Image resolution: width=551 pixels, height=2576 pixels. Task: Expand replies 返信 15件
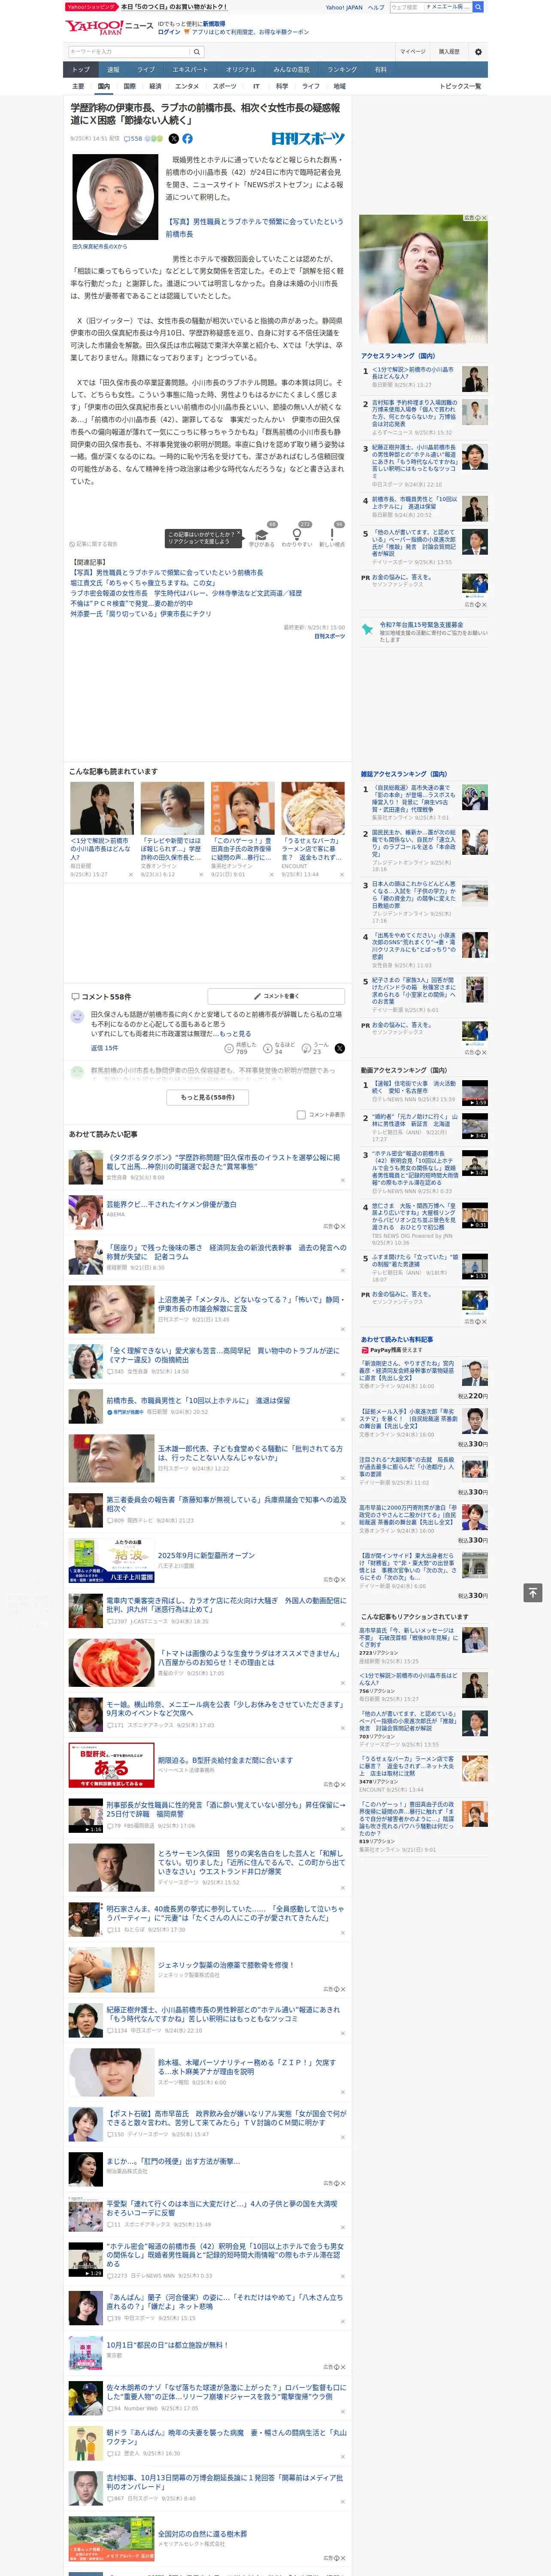tap(104, 1048)
